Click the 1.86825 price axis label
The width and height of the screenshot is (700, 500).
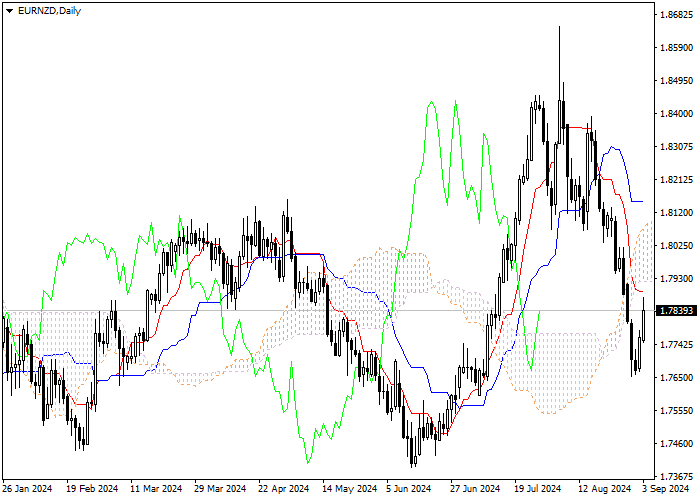[676, 15]
